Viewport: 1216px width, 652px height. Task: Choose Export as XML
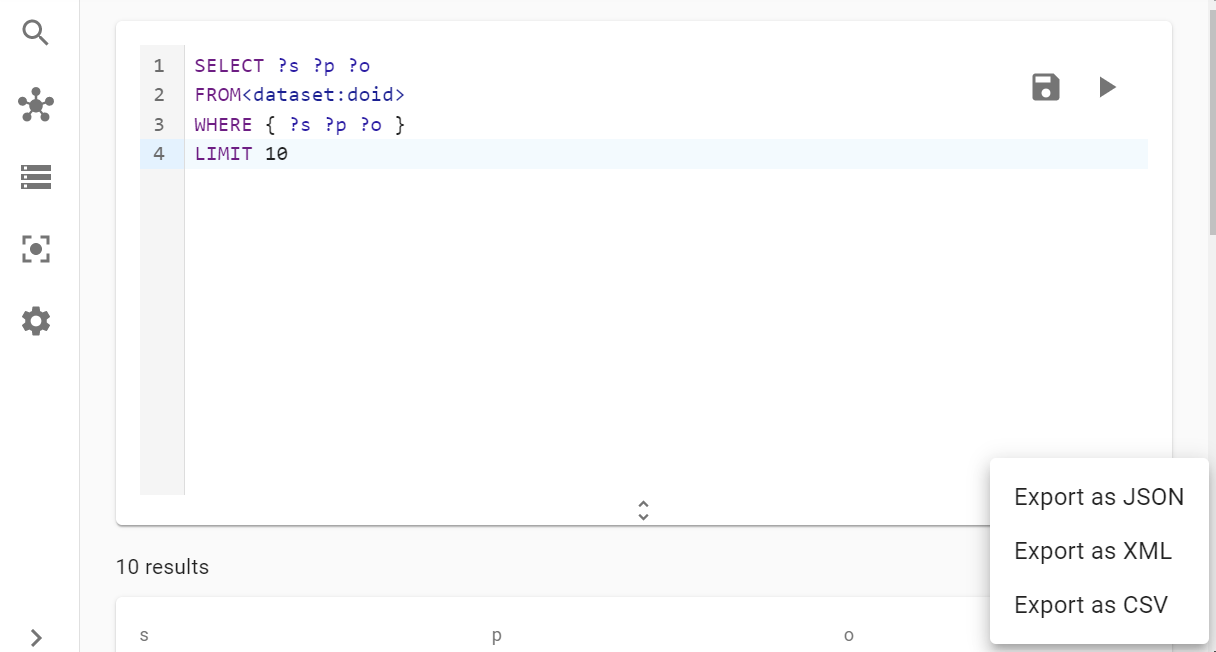(1092, 551)
